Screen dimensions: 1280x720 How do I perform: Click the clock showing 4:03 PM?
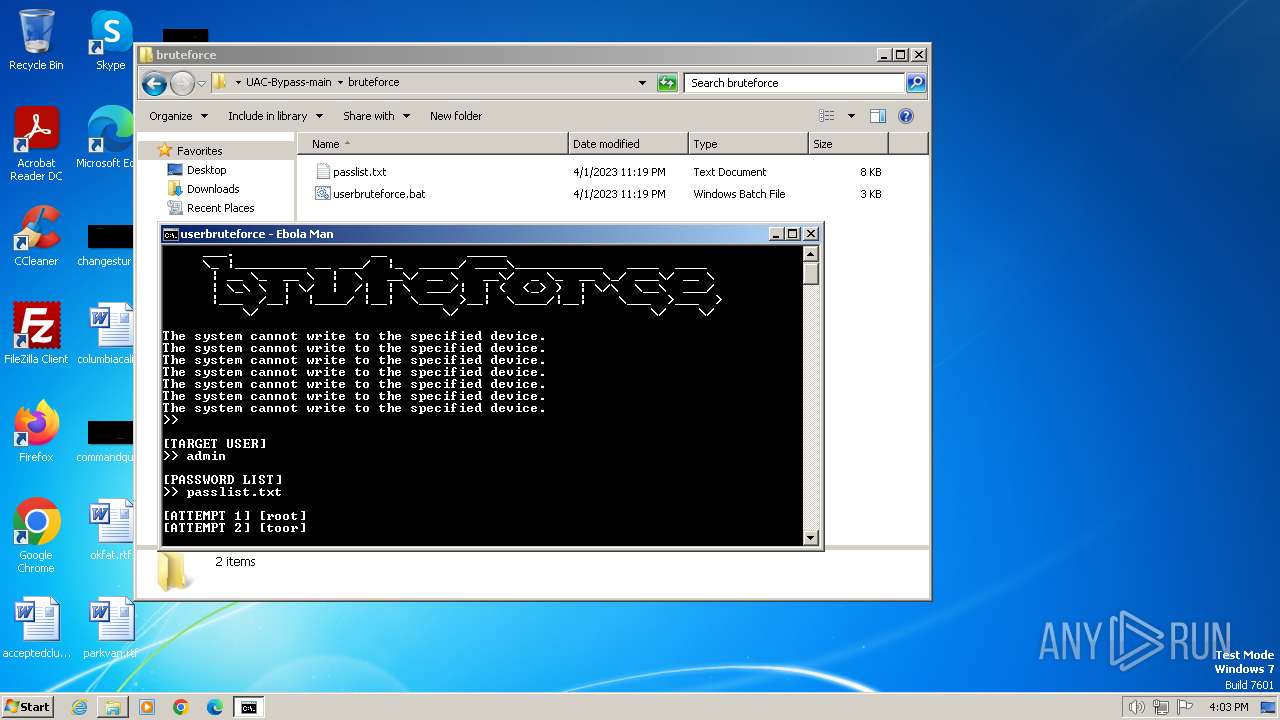1228,707
